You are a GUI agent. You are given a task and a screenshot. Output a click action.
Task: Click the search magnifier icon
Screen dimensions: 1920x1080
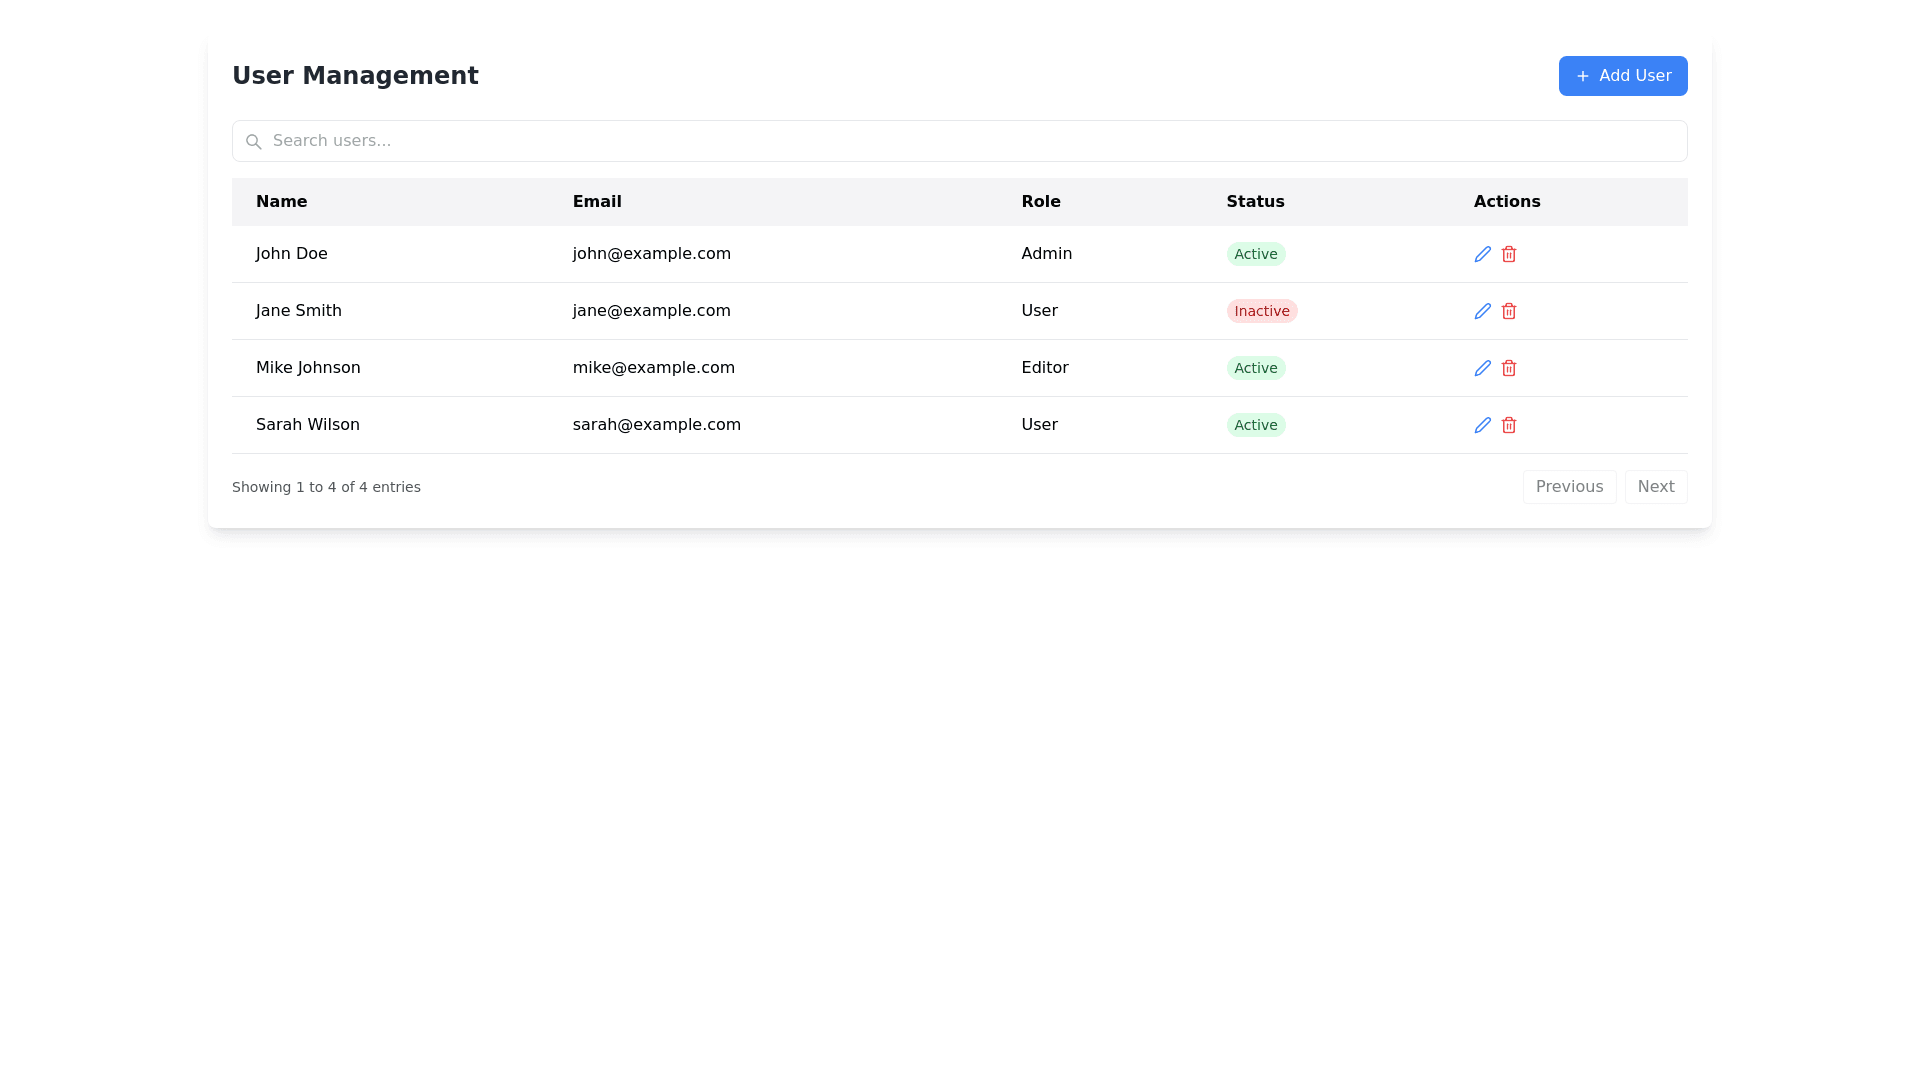(x=253, y=142)
